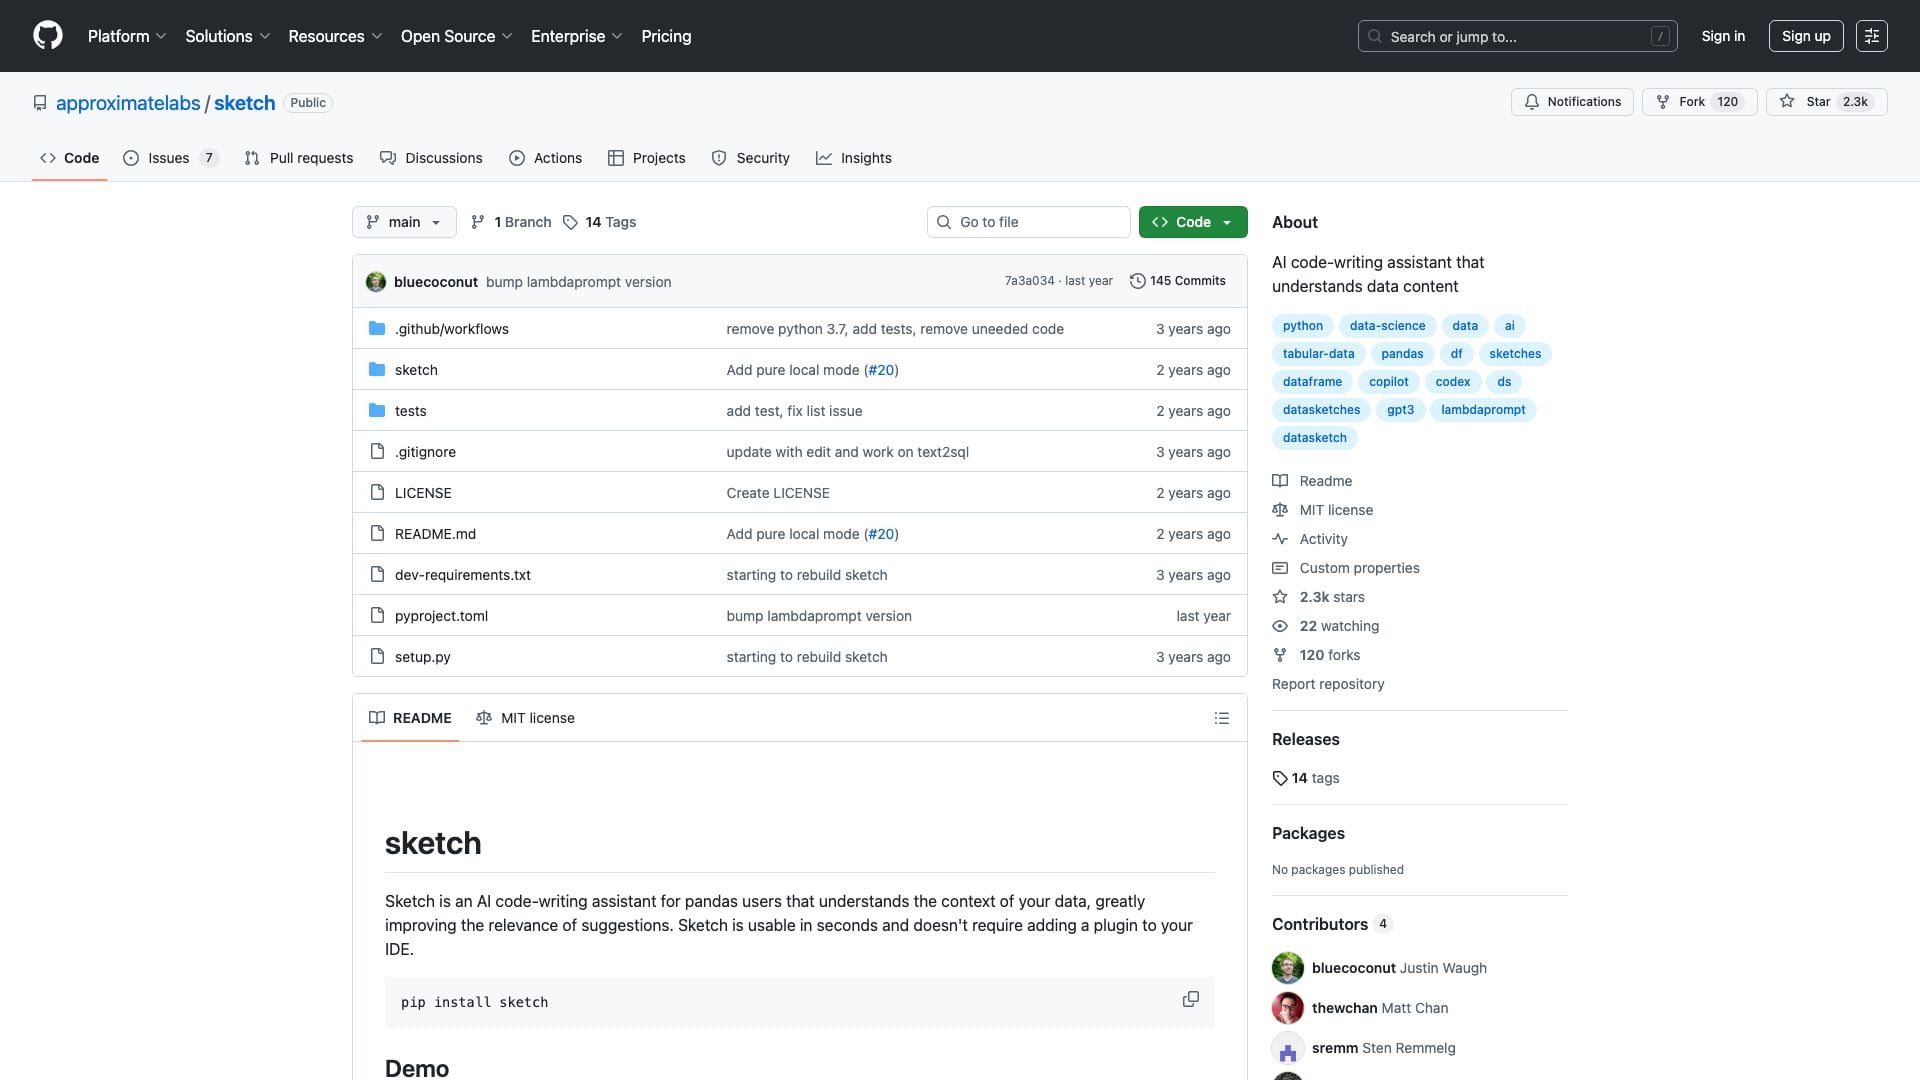
Task: Click the commit history clock icon
Action: 1137,281
